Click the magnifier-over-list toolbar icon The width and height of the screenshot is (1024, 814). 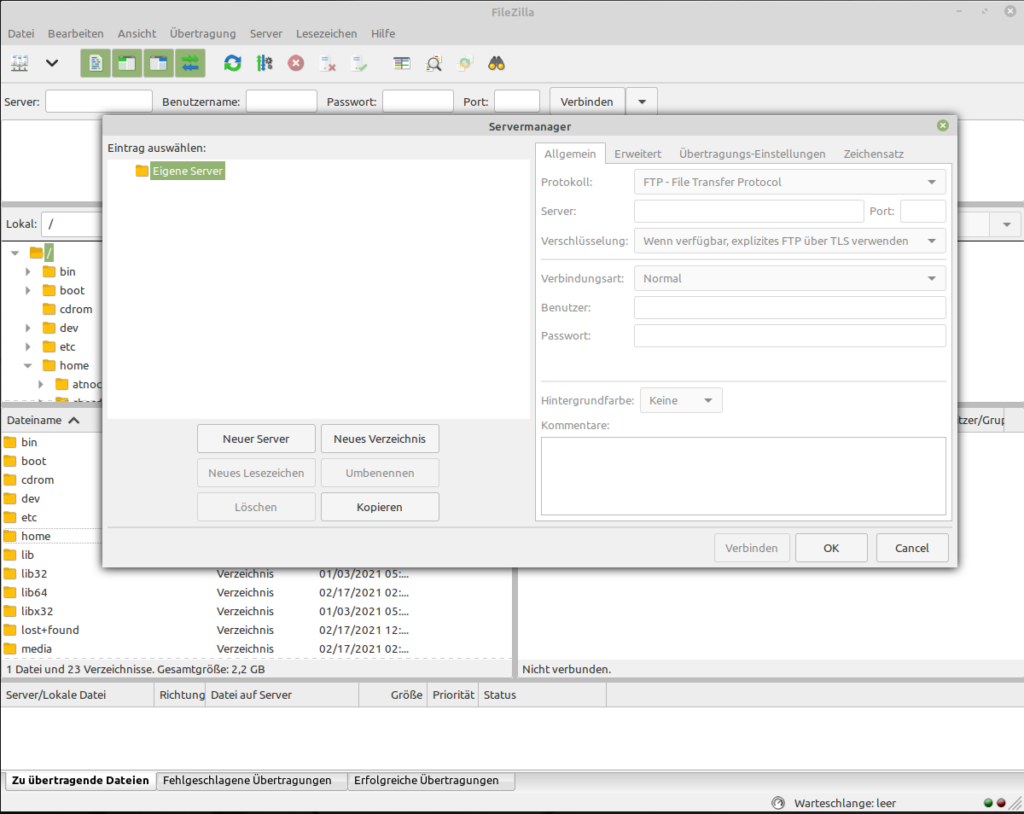coord(434,63)
